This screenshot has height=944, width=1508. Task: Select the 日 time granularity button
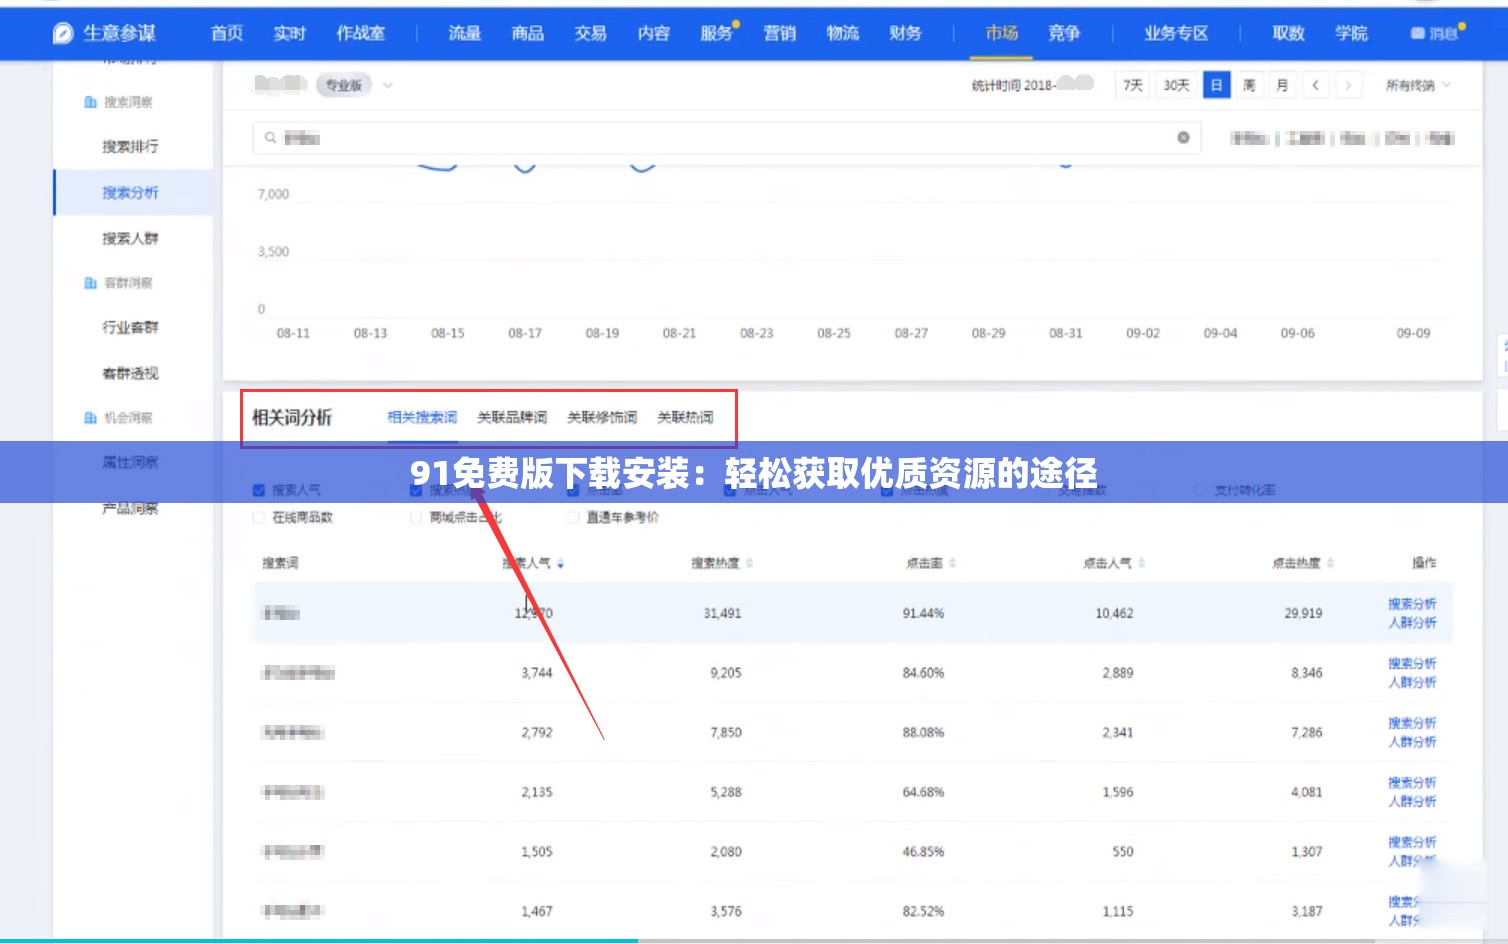[x=1216, y=85]
